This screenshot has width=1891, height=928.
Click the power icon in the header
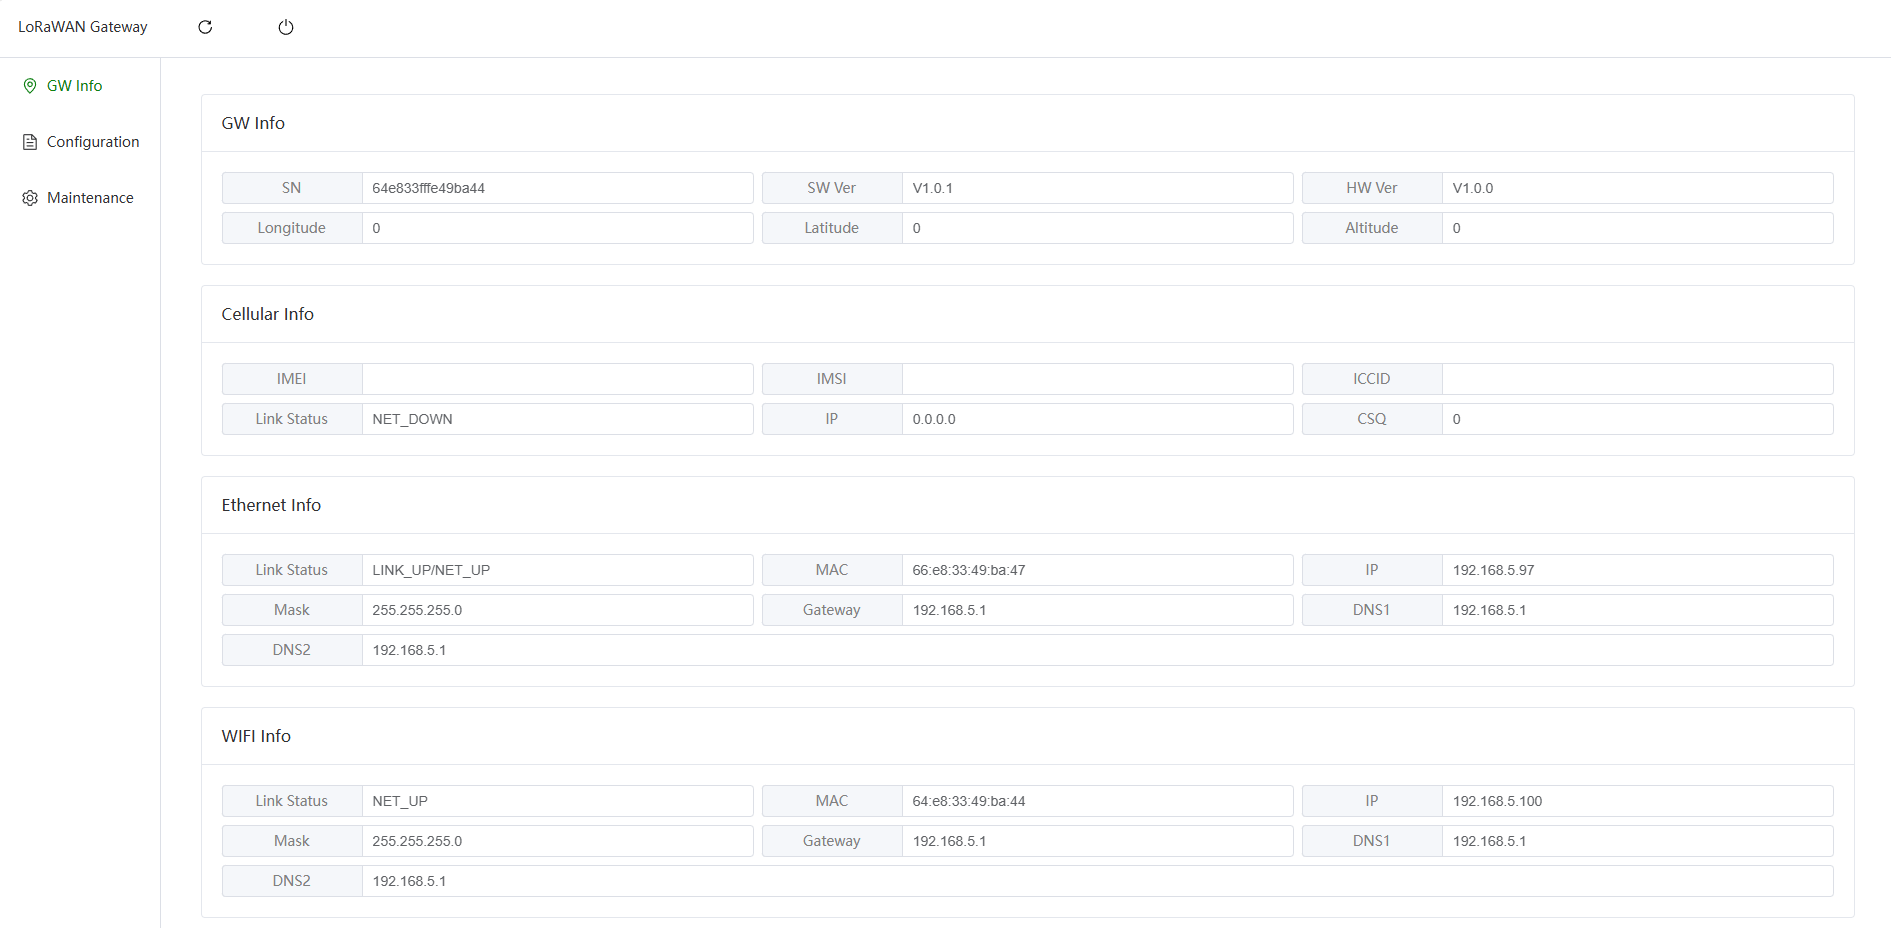click(x=286, y=27)
